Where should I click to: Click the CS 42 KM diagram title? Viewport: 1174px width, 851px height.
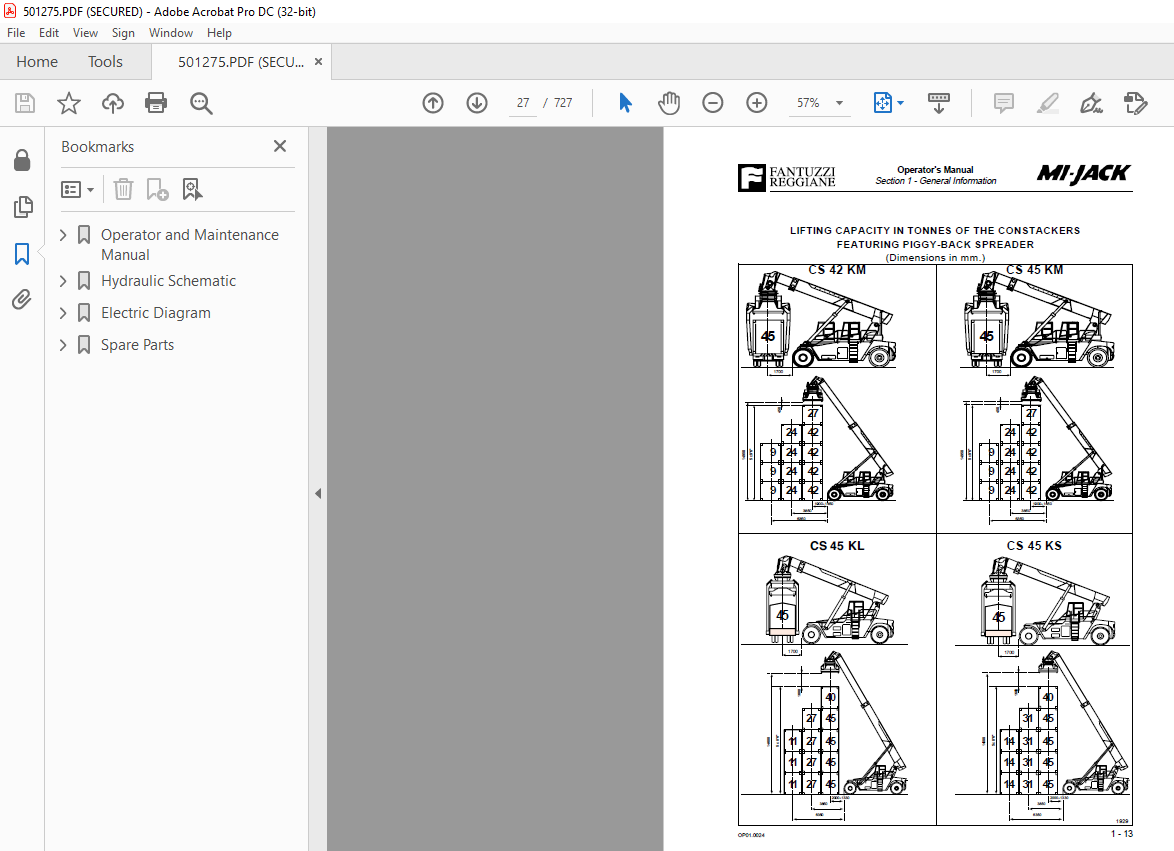pyautogui.click(x=836, y=270)
